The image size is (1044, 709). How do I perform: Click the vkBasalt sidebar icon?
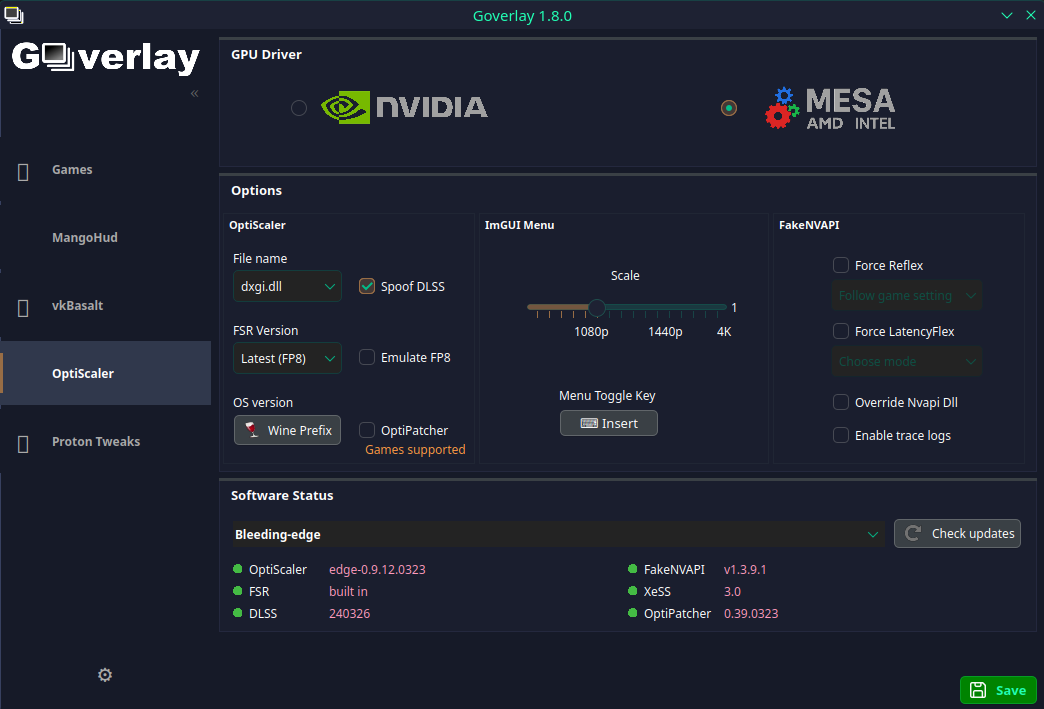click(23, 308)
